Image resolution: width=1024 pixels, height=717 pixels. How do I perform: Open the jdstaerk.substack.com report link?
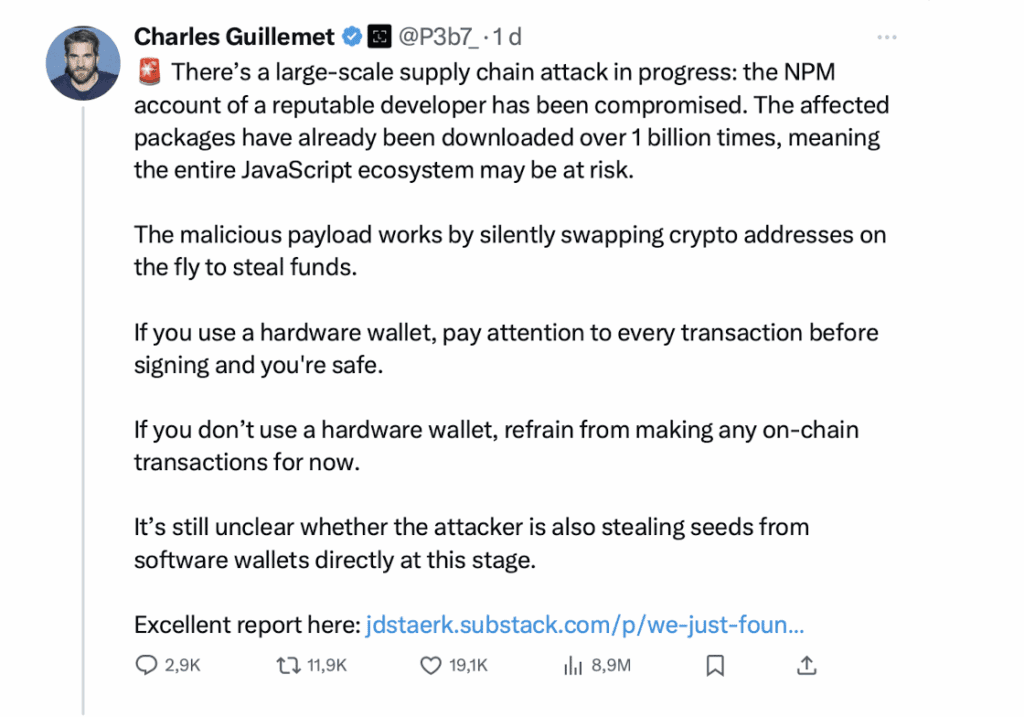[587, 624]
